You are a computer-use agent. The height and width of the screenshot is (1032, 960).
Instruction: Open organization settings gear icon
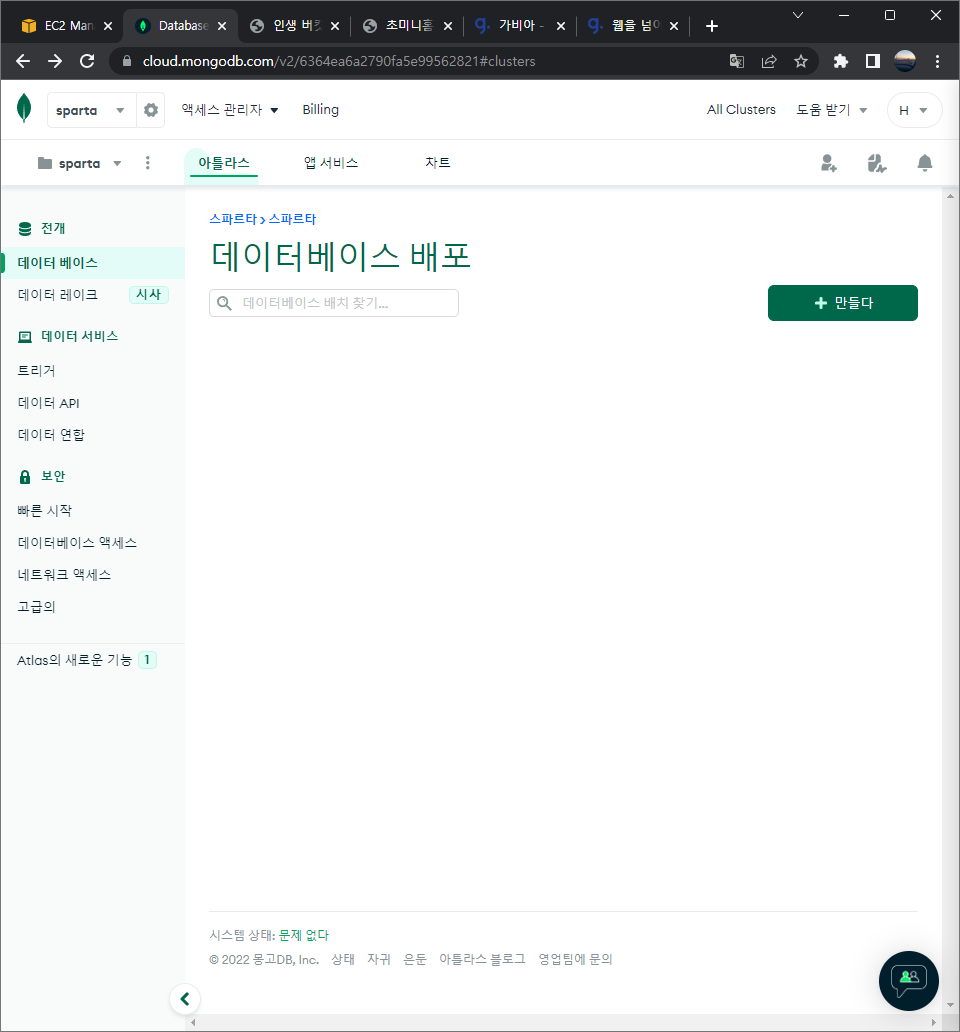pyautogui.click(x=151, y=110)
